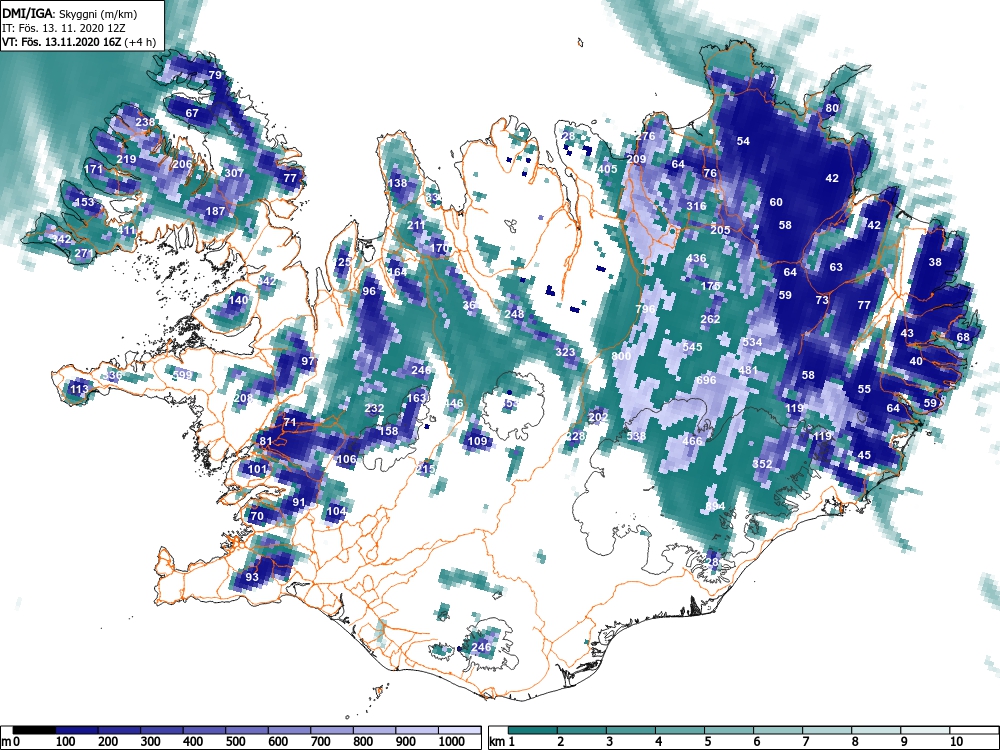This screenshot has width=1000, height=750.
Task: Select visibility value 67 on the map
Action: pyautogui.click(x=192, y=114)
